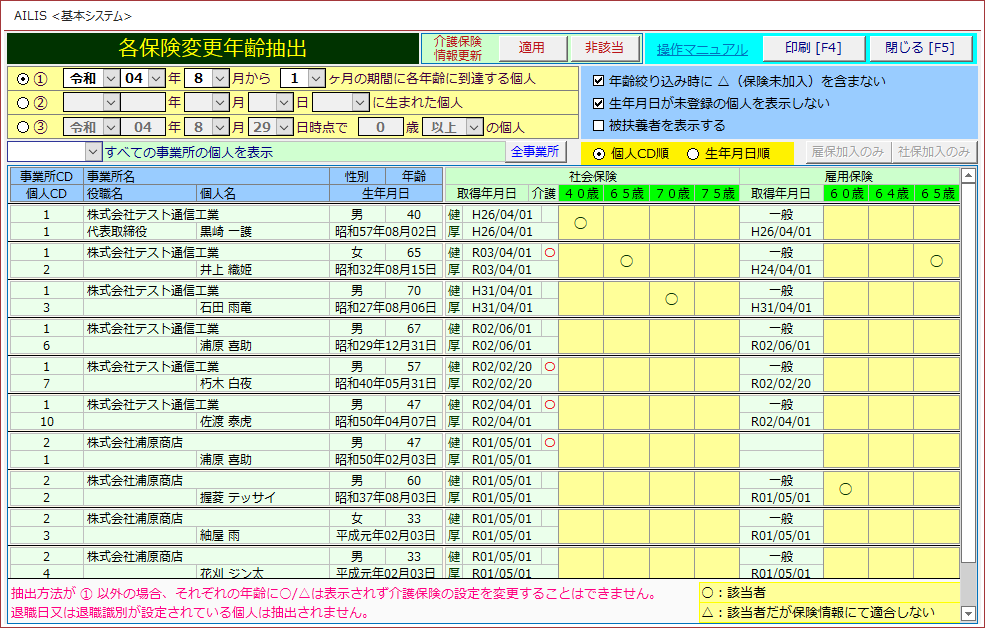The width and height of the screenshot is (985, 628).
Task: Select extraction method radio button ①
Action: tap(24, 78)
